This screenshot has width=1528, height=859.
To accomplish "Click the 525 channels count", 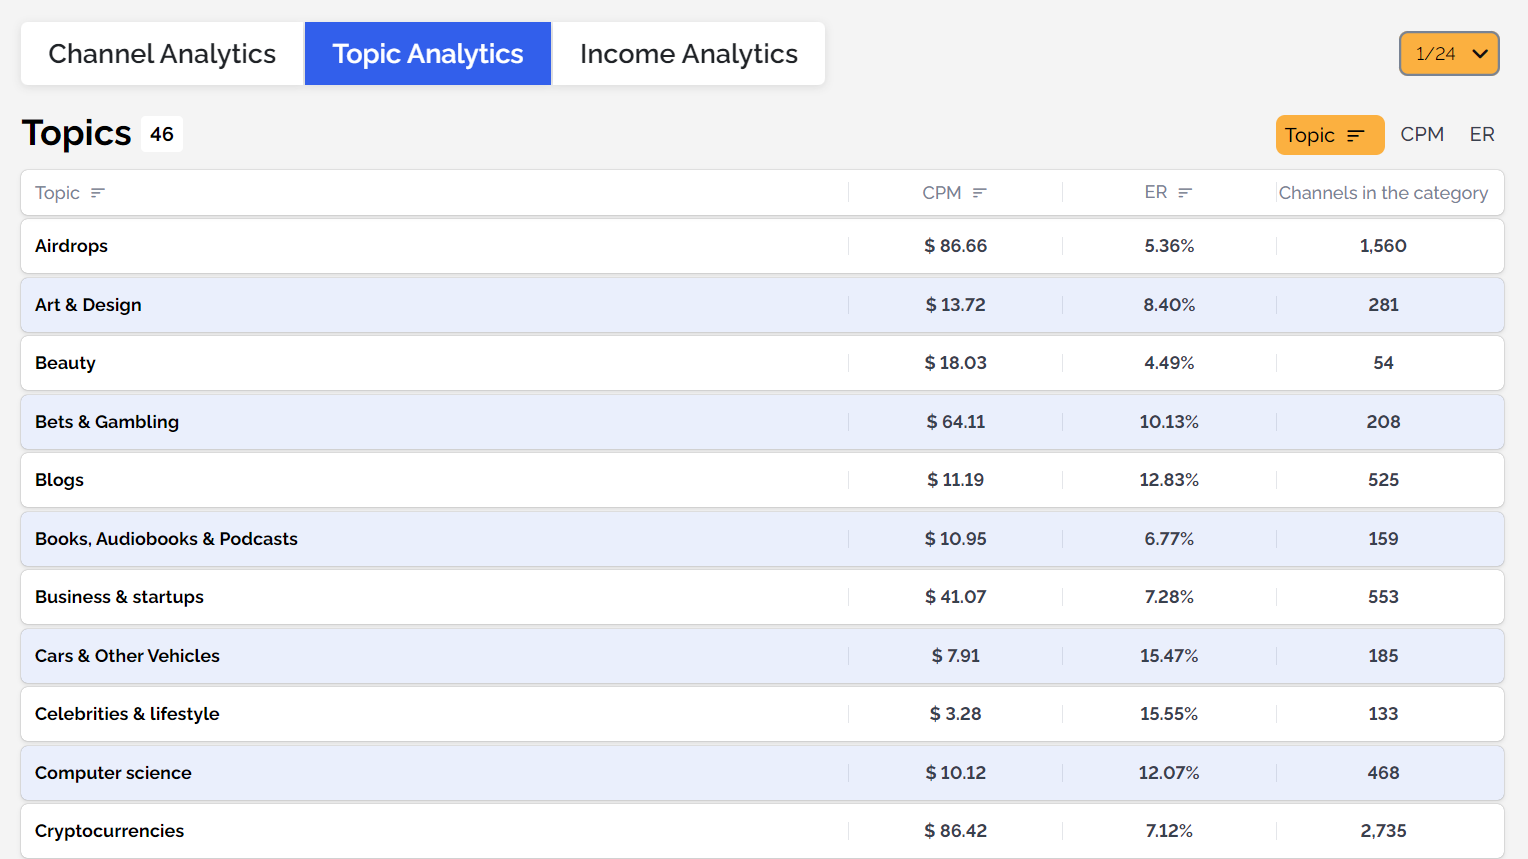I will click(1383, 480).
